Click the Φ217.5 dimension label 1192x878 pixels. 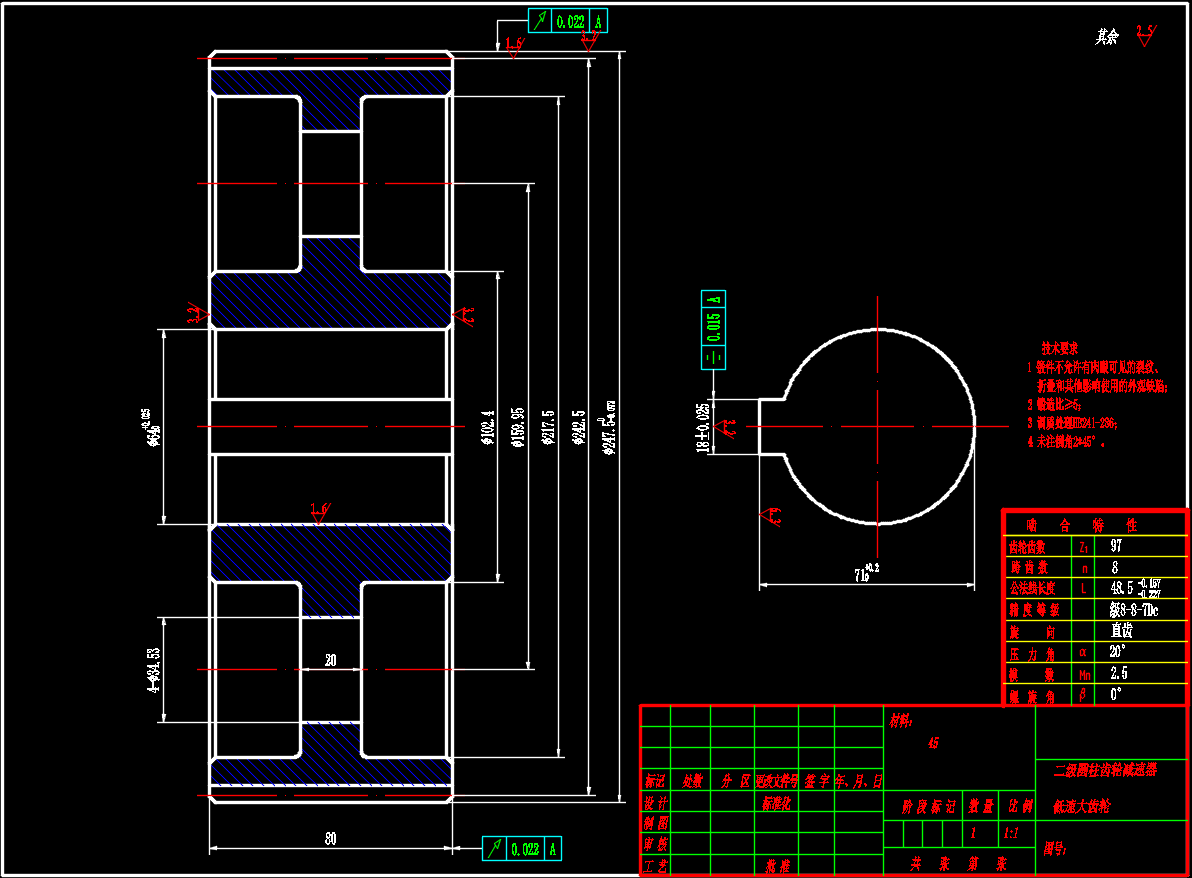tap(547, 427)
